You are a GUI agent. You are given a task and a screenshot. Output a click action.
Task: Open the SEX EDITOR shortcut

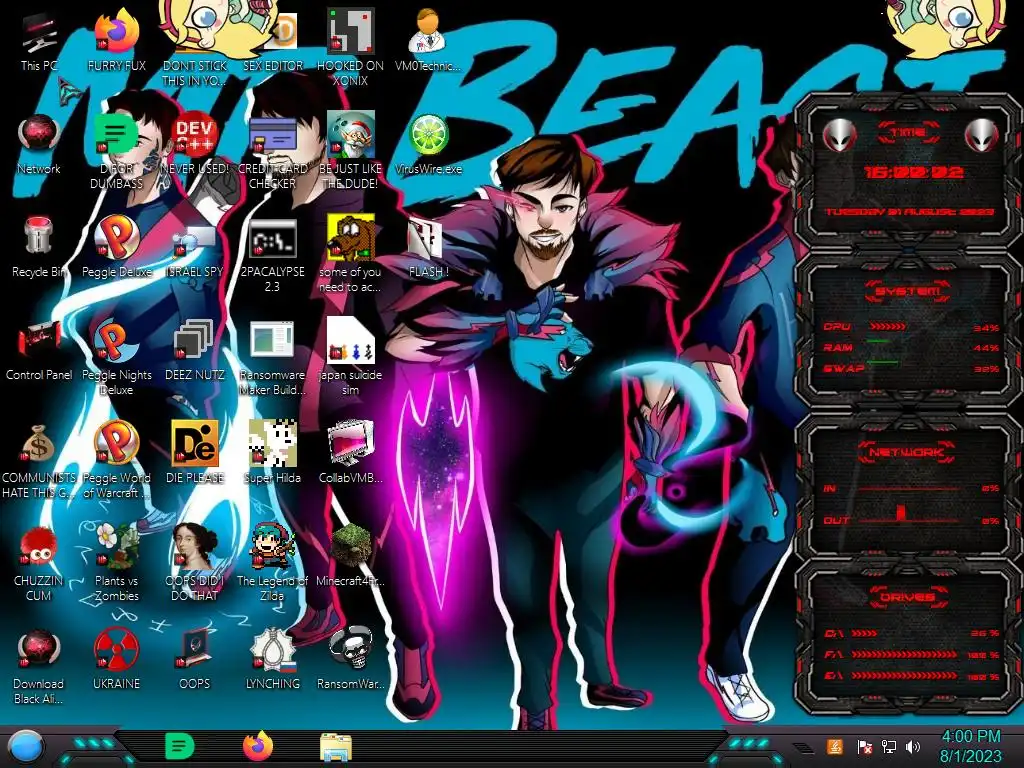click(x=273, y=40)
